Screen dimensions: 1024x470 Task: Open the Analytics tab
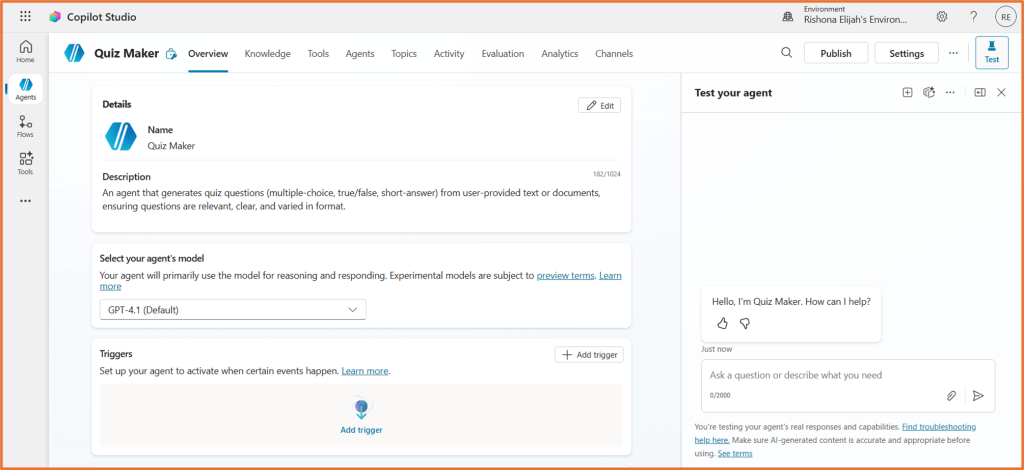pyautogui.click(x=559, y=54)
